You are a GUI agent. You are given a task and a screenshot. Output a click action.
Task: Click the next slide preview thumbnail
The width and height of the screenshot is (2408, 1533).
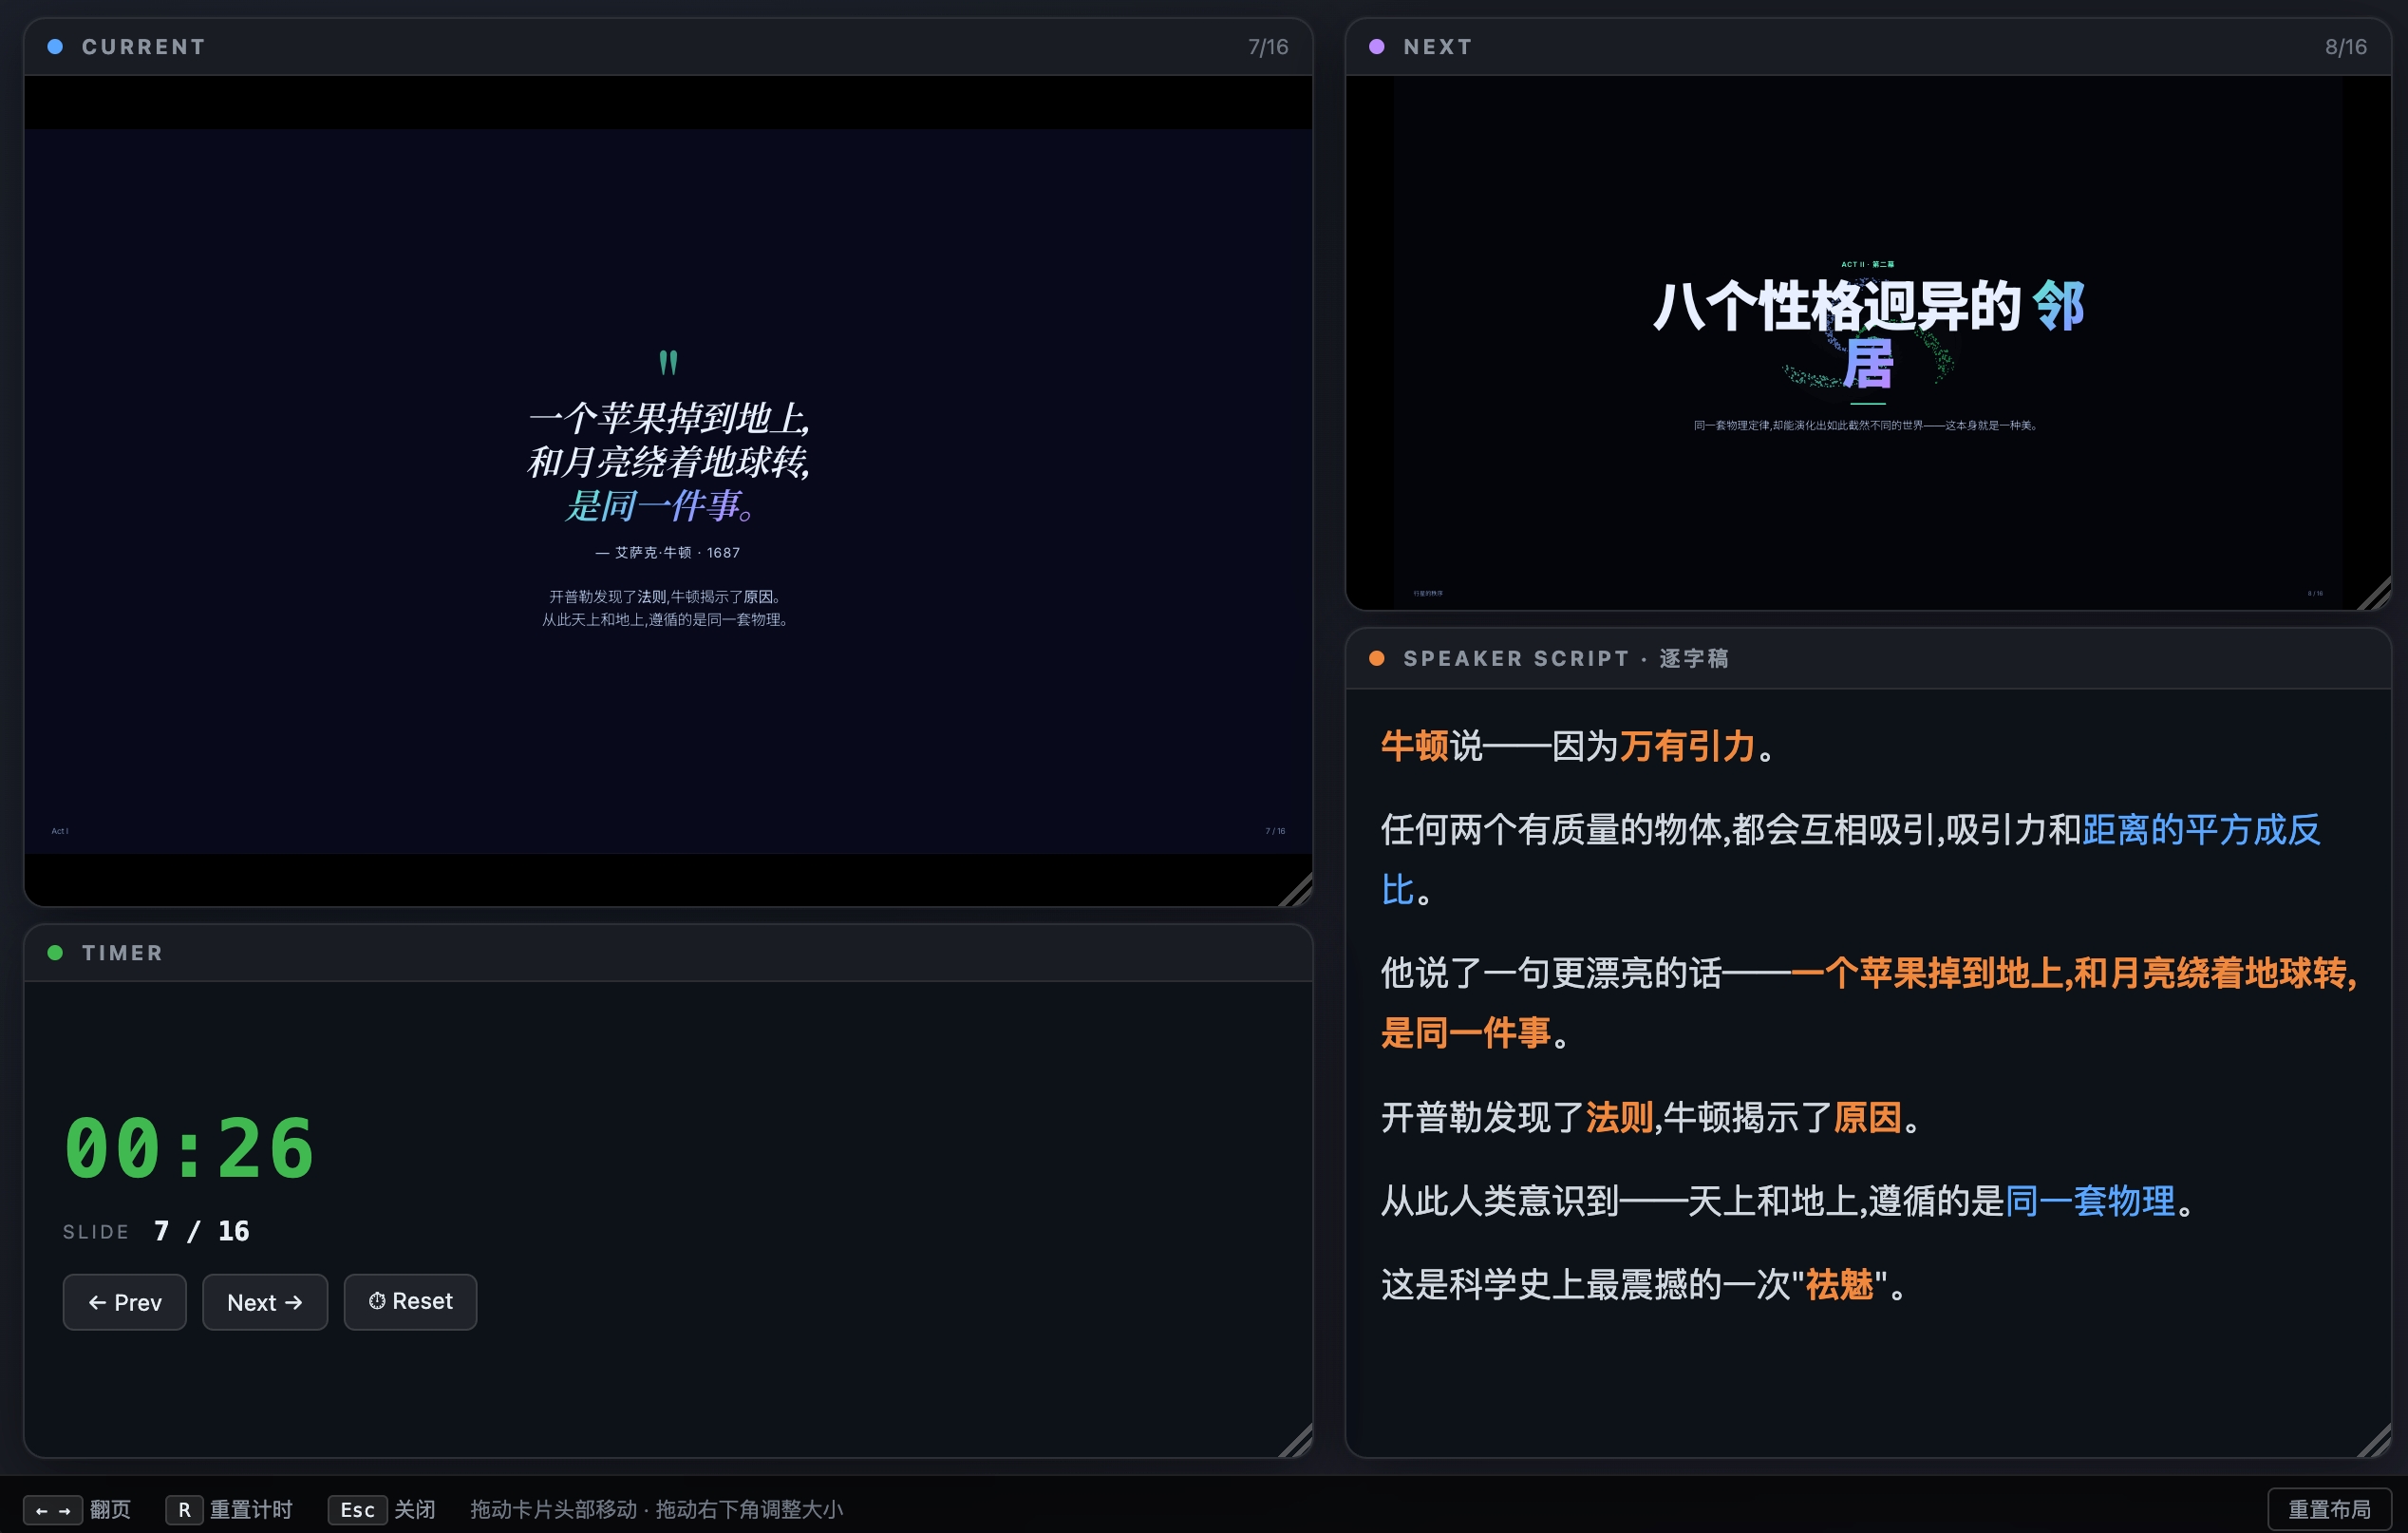click(1867, 342)
